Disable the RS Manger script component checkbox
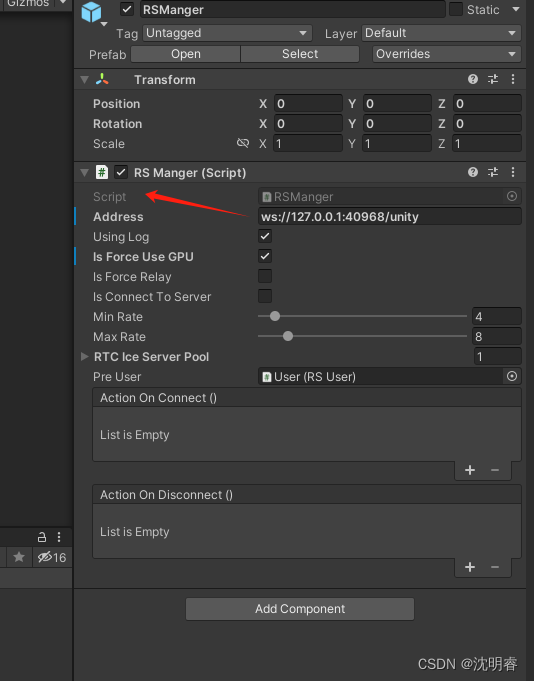The height and width of the screenshot is (681, 534). click(121, 172)
